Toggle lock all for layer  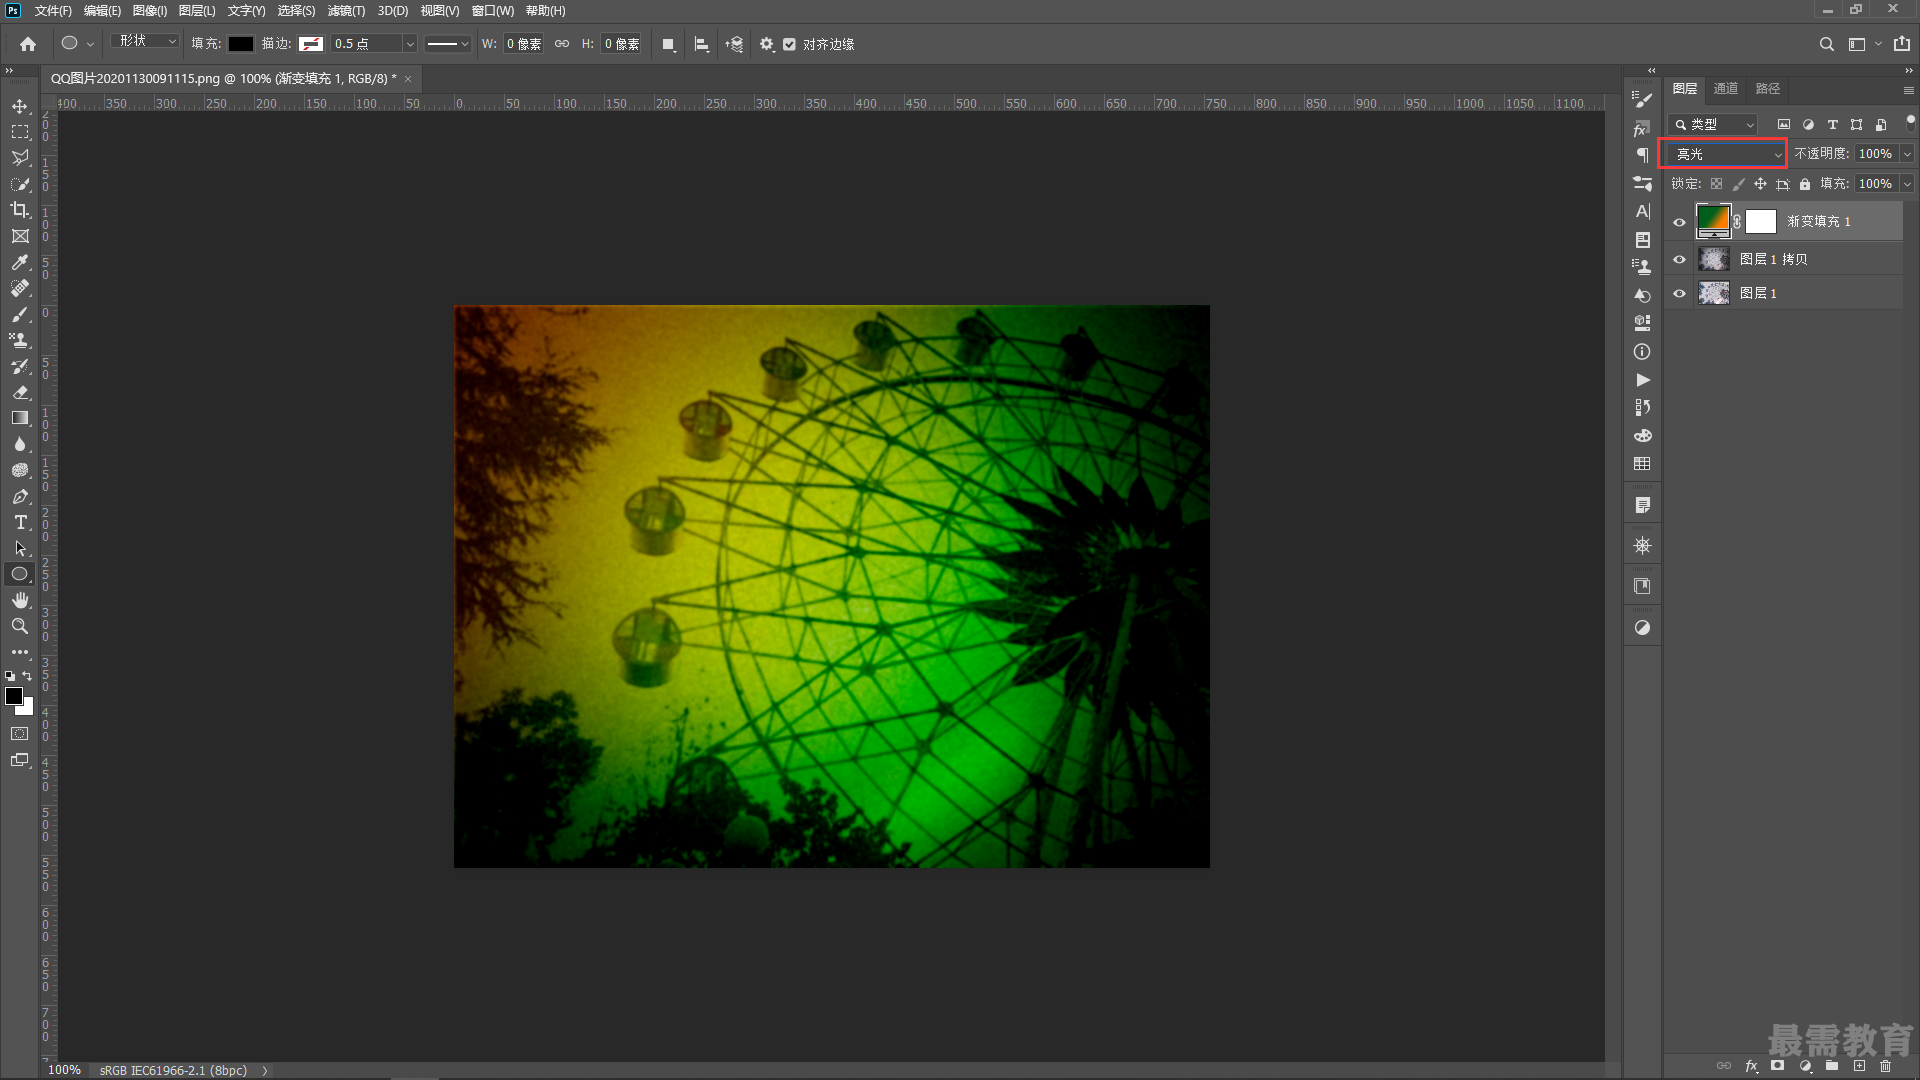(1805, 184)
